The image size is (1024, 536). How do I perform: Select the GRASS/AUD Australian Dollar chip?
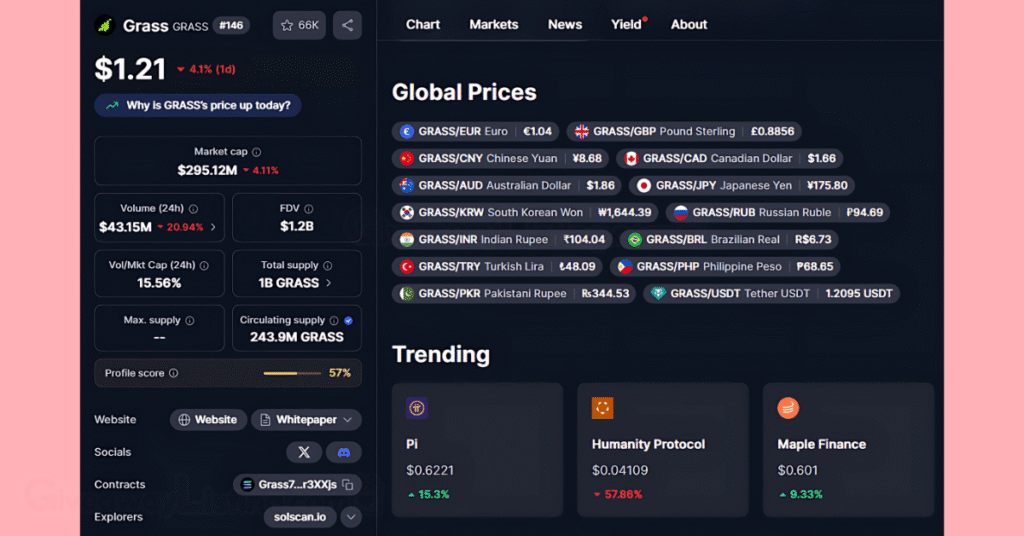(x=507, y=186)
